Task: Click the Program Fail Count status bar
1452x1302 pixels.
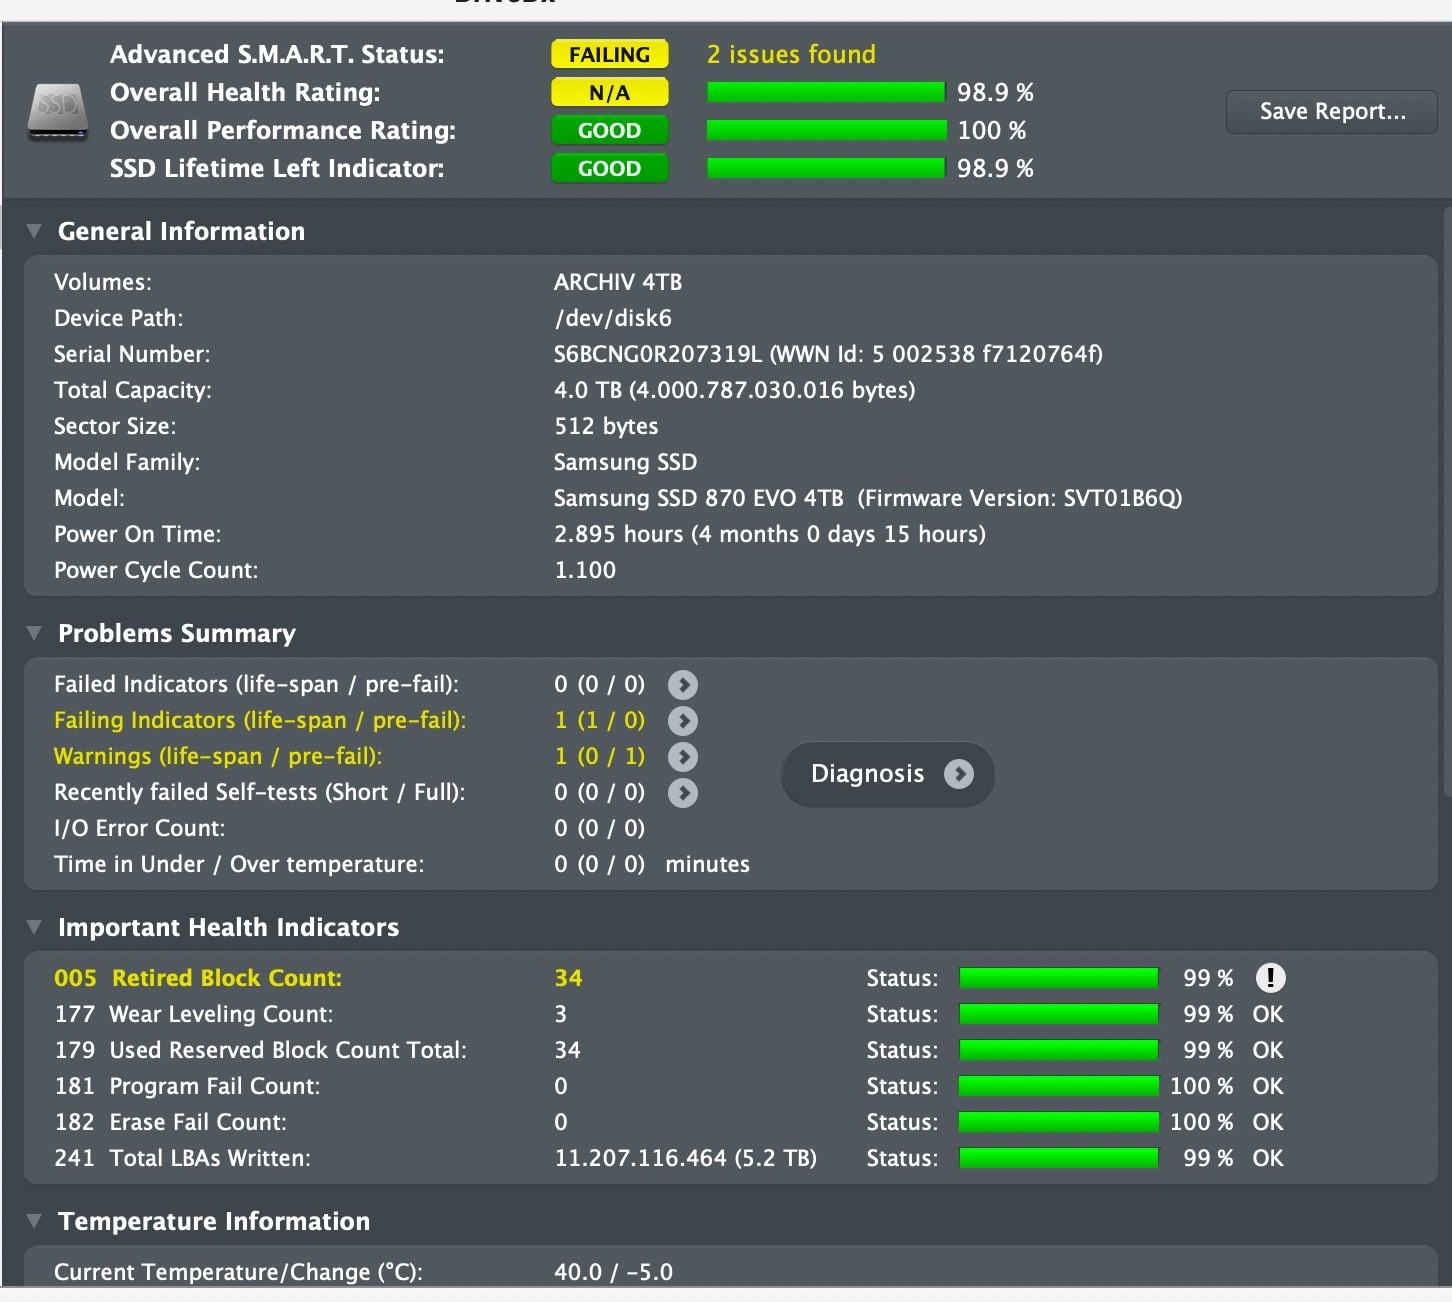Action: point(1059,1086)
